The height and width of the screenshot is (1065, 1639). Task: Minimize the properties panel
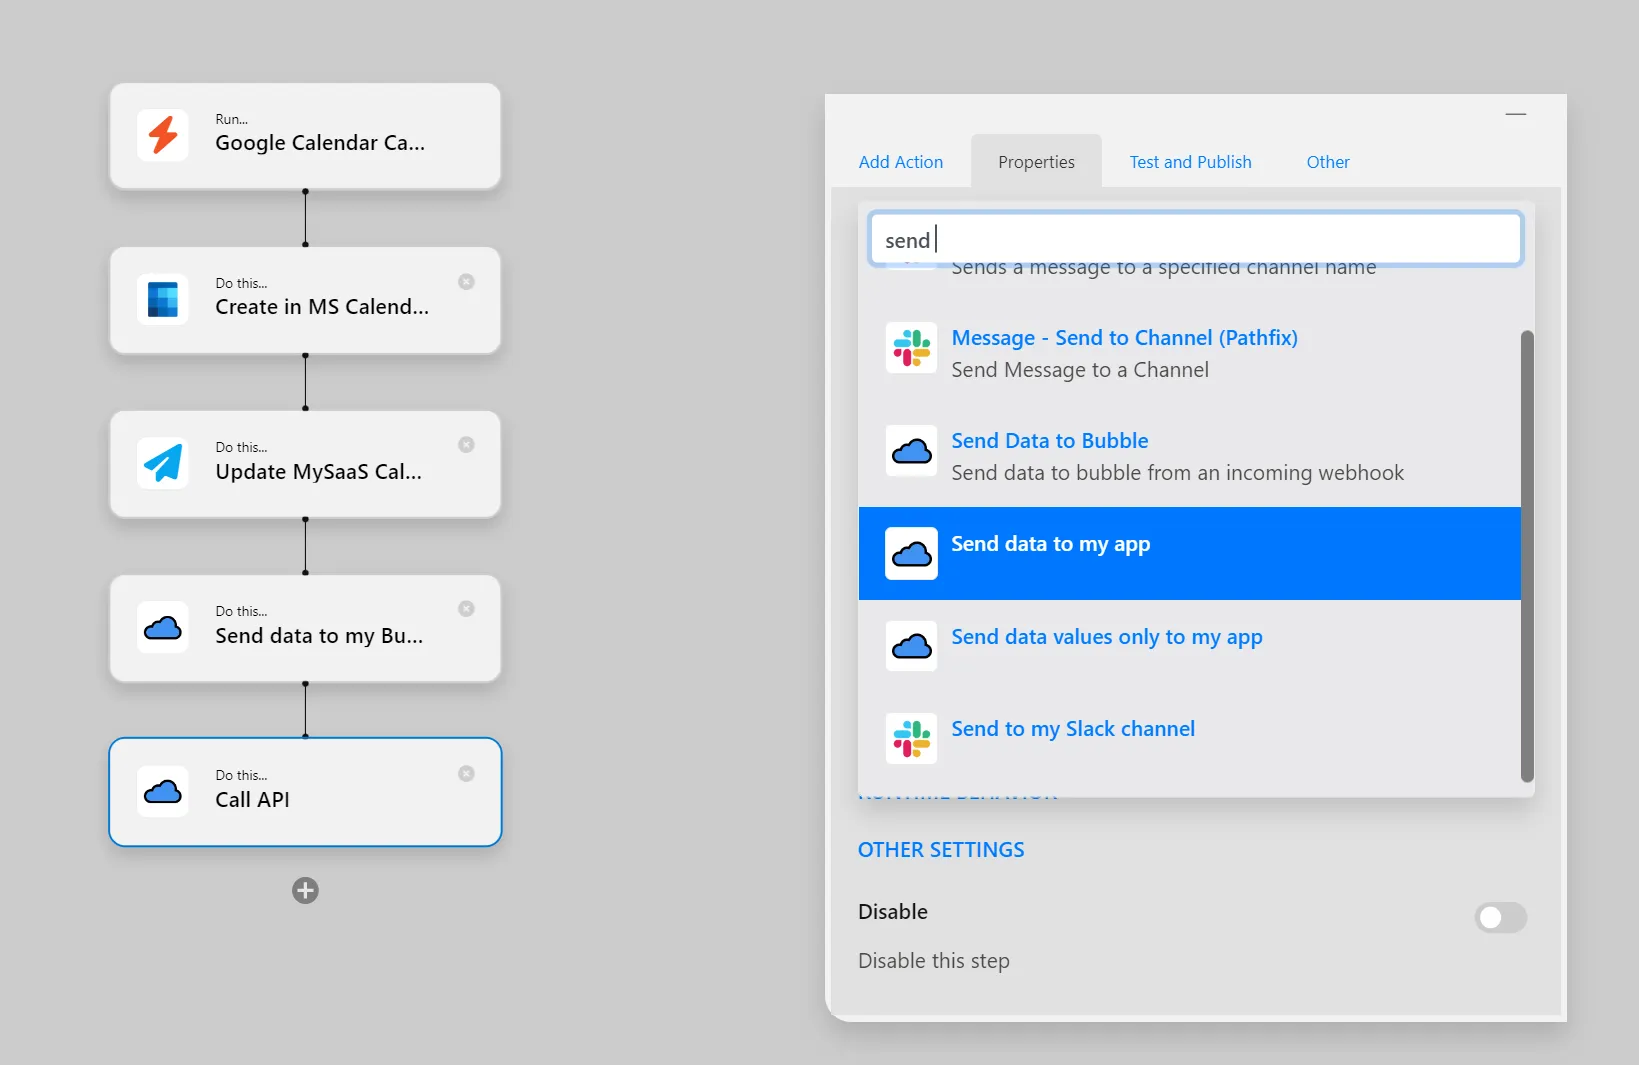pos(1516,114)
